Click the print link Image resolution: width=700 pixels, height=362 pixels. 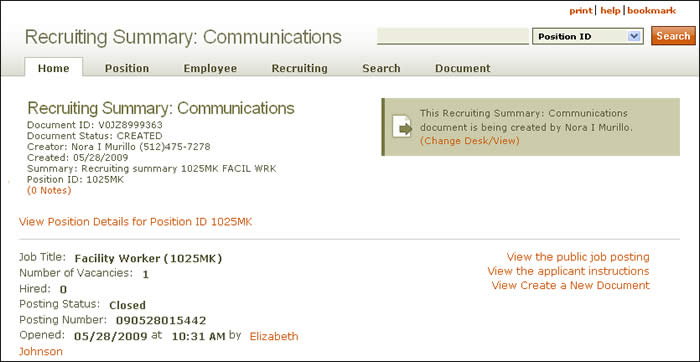[x=581, y=11]
